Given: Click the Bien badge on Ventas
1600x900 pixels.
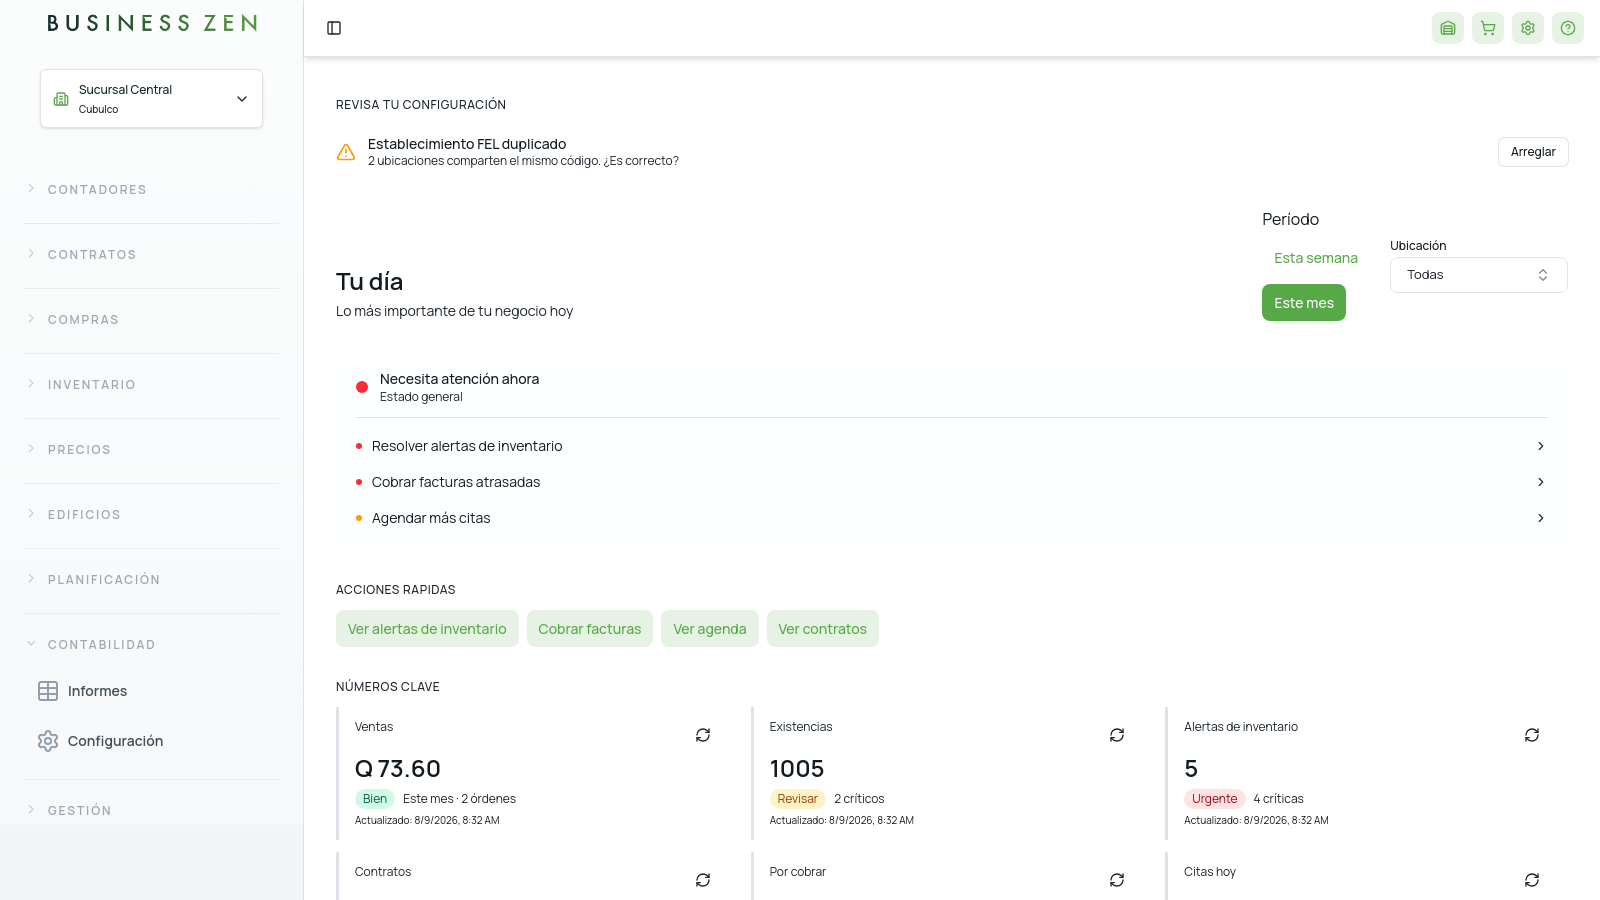Looking at the screenshot, I should point(375,799).
